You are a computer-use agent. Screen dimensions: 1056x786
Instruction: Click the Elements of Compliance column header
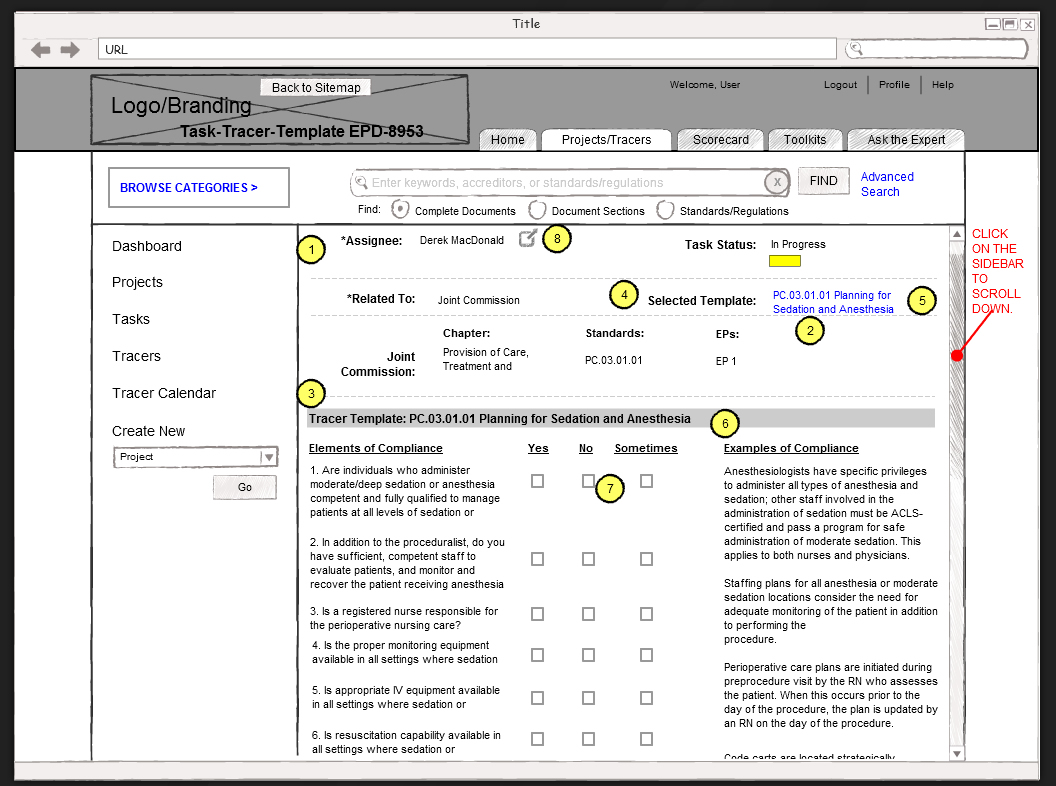376,449
